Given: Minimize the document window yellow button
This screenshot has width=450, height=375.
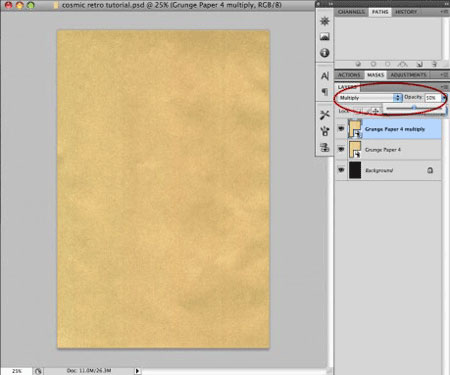Looking at the screenshot, I should click(19, 5).
